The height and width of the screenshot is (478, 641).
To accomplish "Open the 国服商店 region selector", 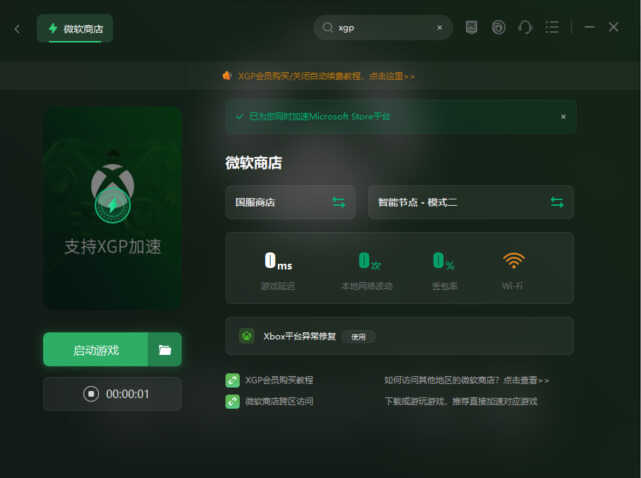I will (x=290, y=202).
